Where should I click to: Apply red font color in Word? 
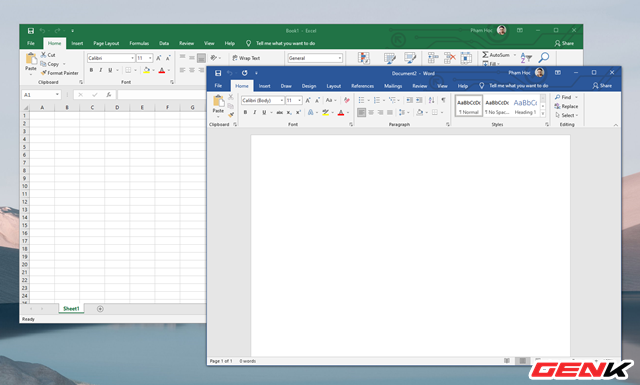(x=341, y=113)
